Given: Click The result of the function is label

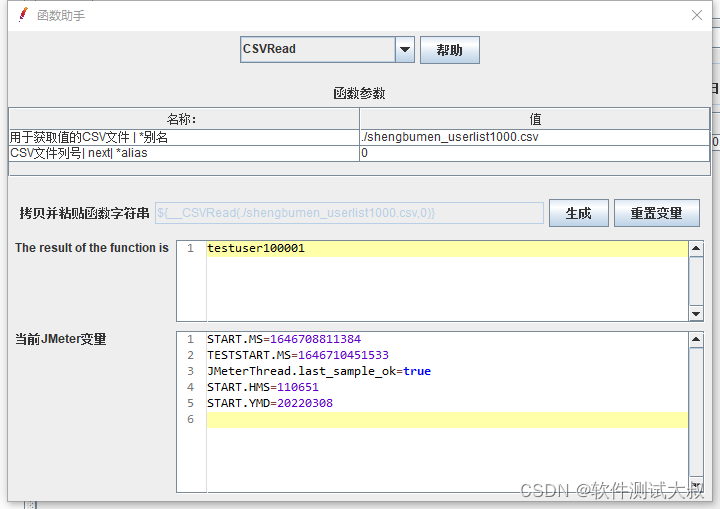Looking at the screenshot, I should pos(92,248).
